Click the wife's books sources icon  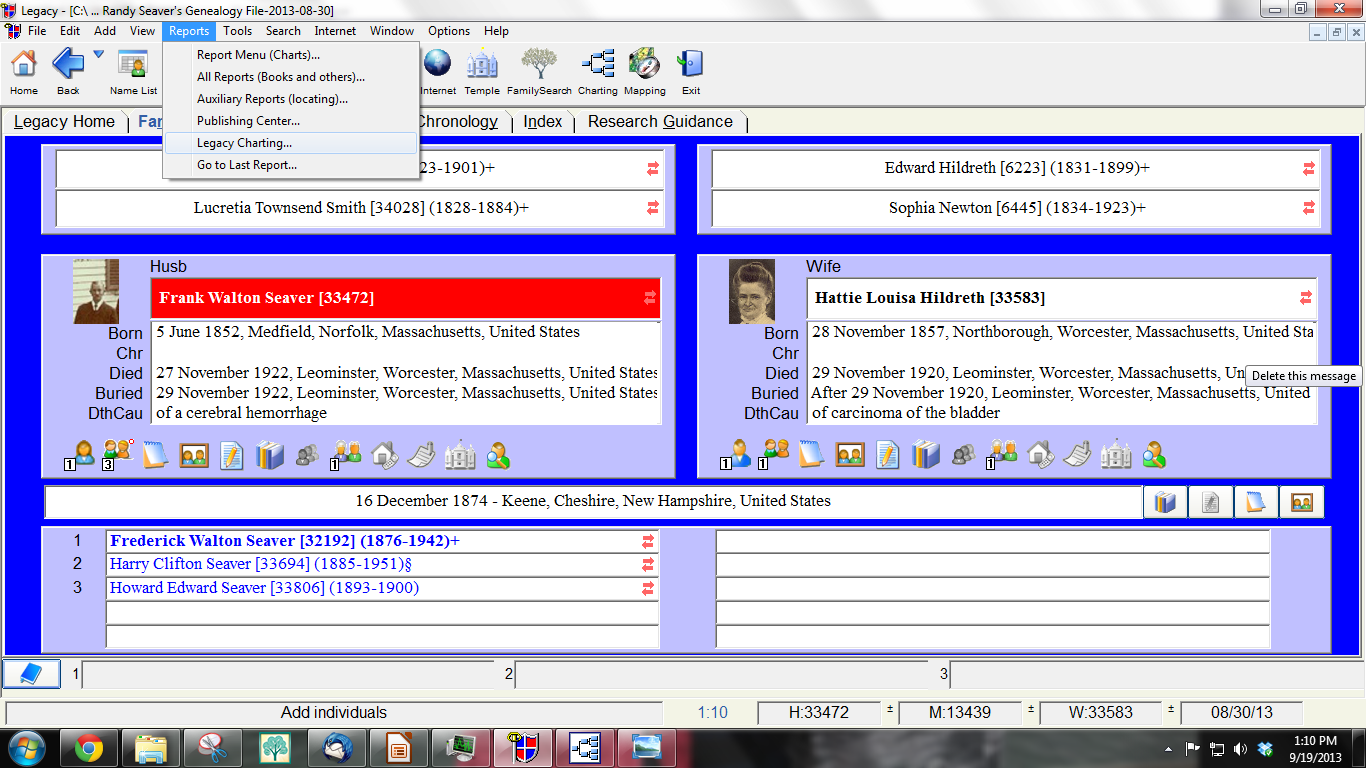pos(926,455)
